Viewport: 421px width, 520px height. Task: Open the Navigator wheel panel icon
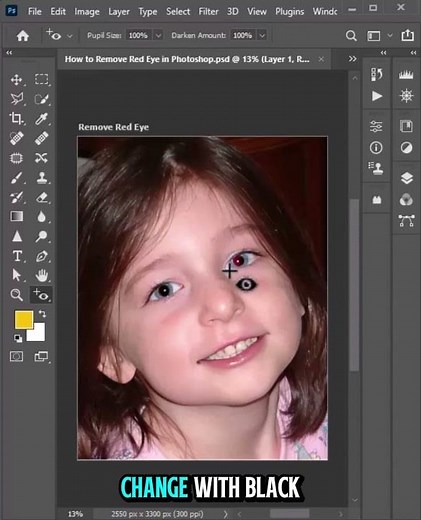(x=406, y=96)
